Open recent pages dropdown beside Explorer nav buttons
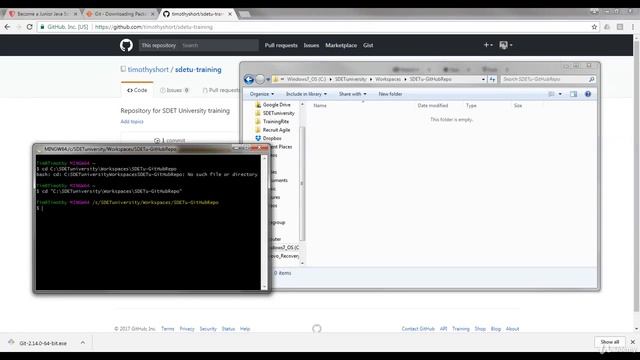The width and height of the screenshot is (640, 360). (x=268, y=79)
